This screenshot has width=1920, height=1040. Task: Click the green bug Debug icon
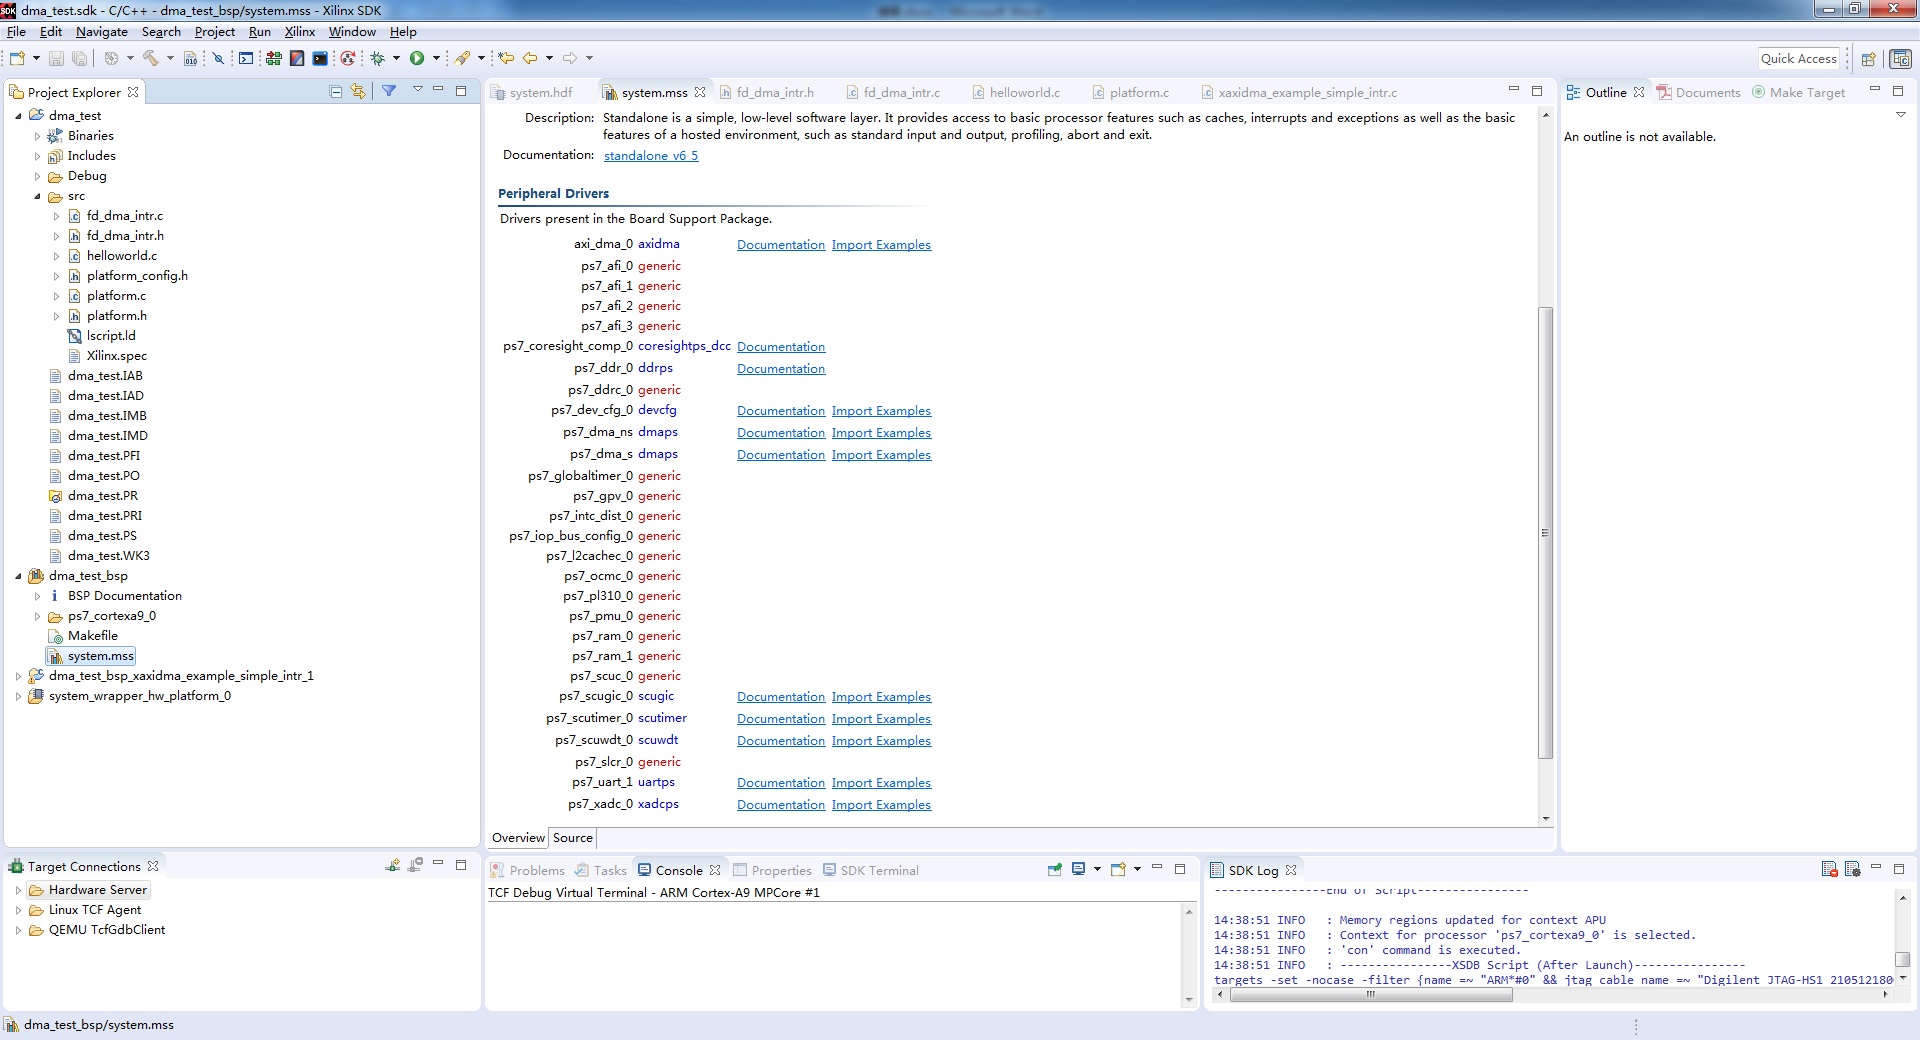378,58
